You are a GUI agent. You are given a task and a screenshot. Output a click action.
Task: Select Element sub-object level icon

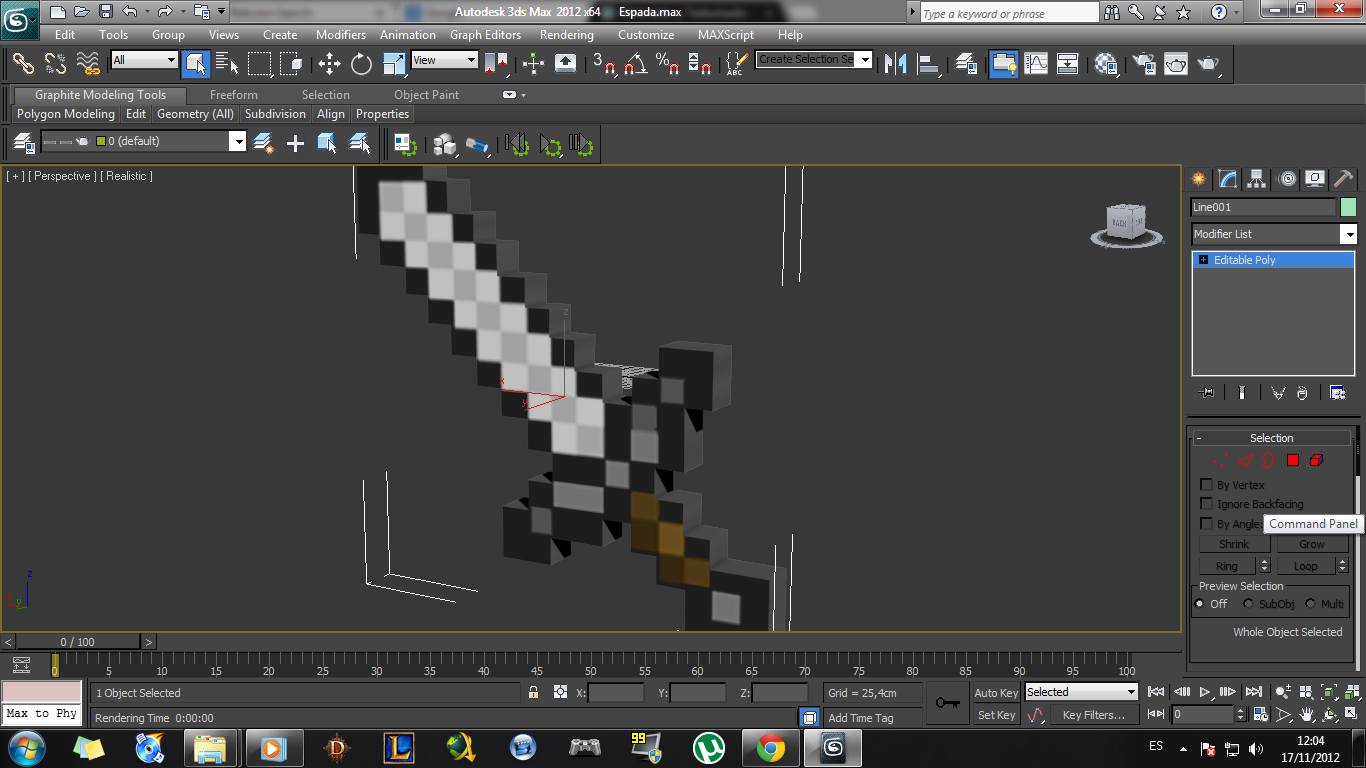click(1316, 460)
